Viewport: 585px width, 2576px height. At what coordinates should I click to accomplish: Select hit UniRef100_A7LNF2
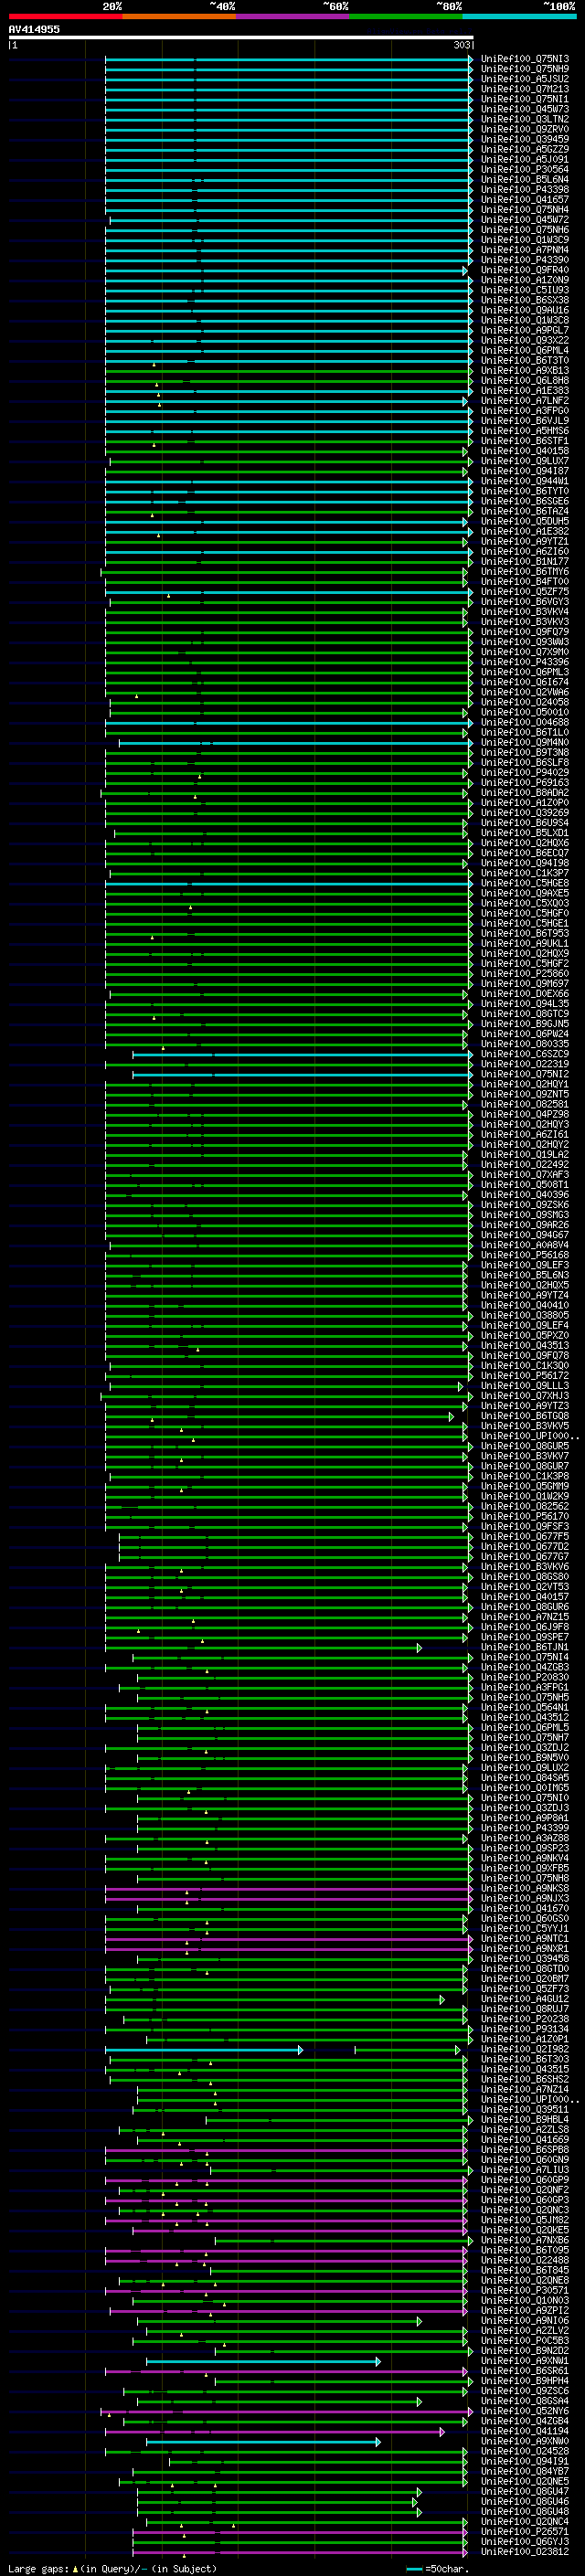click(524, 401)
